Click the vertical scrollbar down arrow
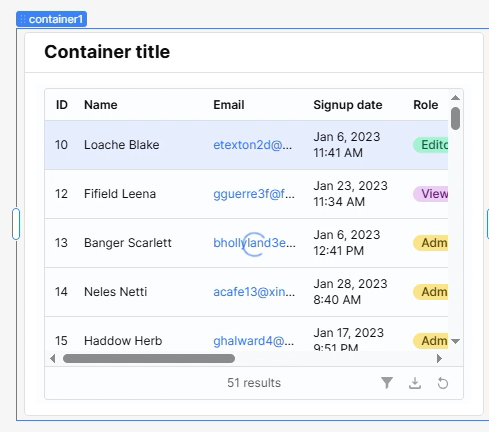 tap(455, 341)
